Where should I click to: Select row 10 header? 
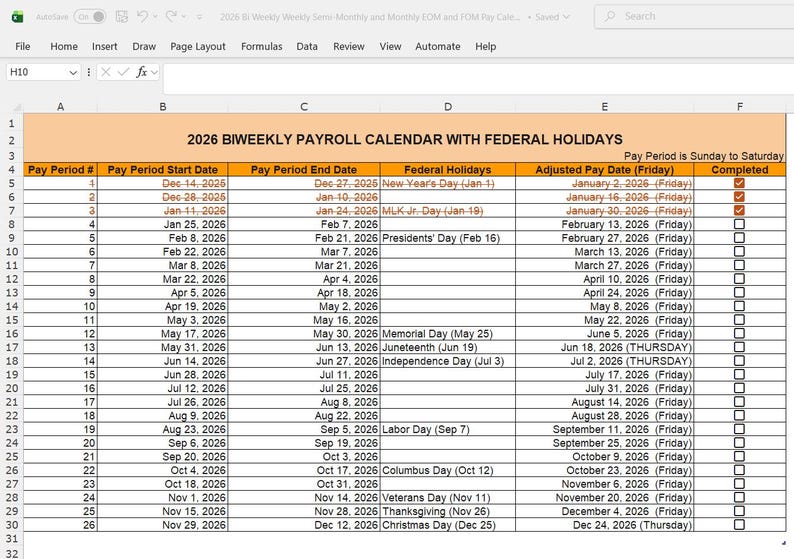tap(12, 252)
